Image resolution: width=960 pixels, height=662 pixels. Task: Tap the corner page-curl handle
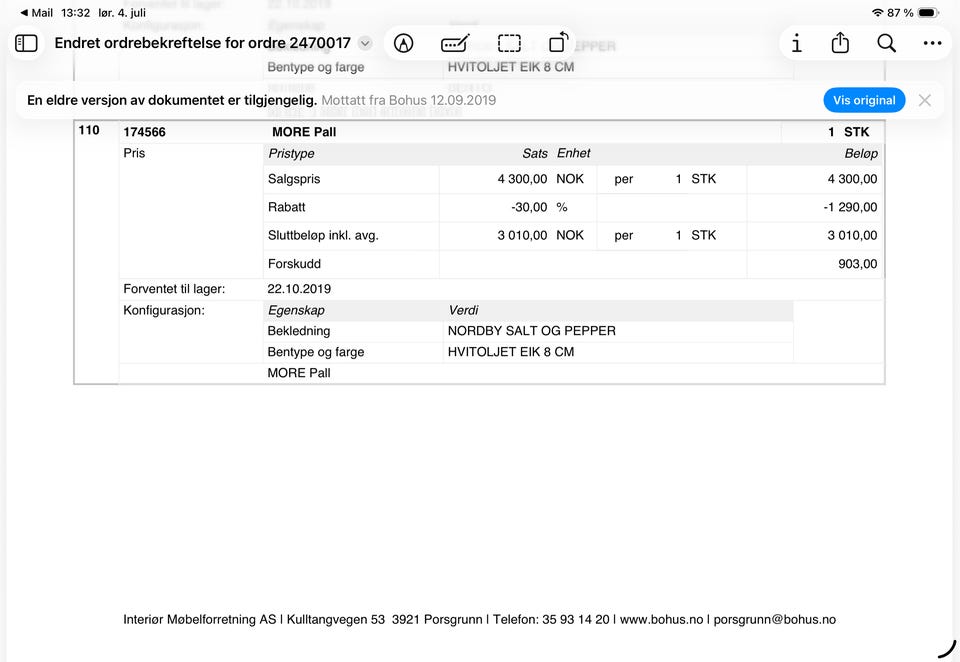947,649
